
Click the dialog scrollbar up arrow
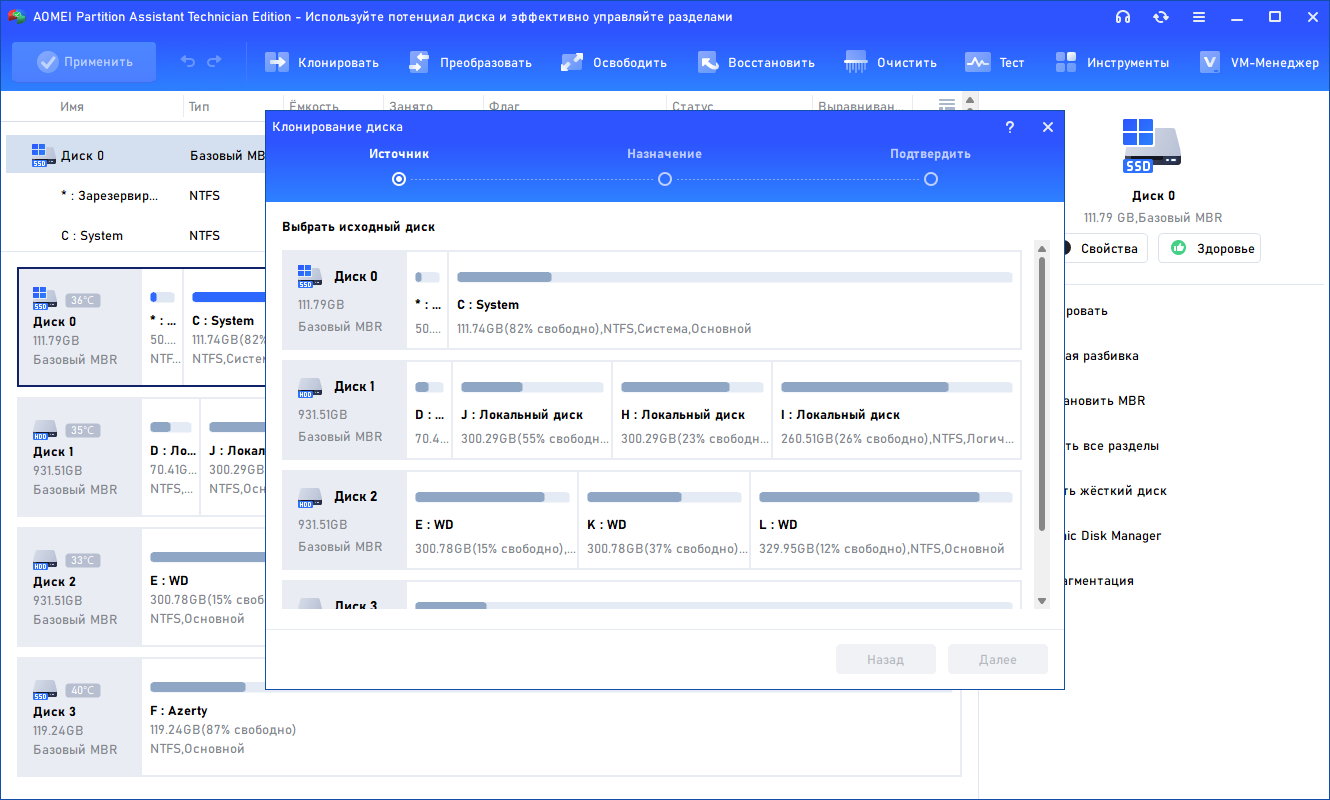point(1042,248)
